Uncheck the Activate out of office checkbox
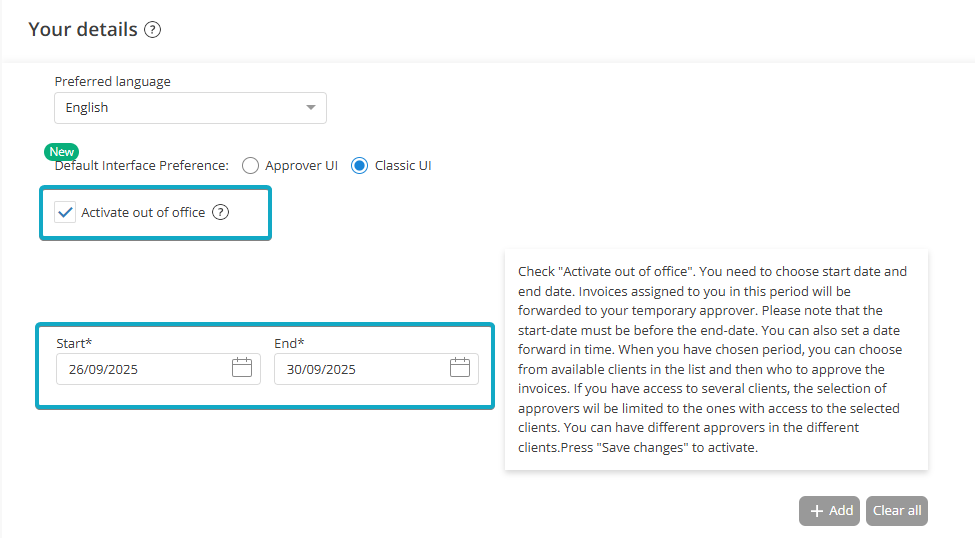This screenshot has width=975, height=538. (66, 212)
